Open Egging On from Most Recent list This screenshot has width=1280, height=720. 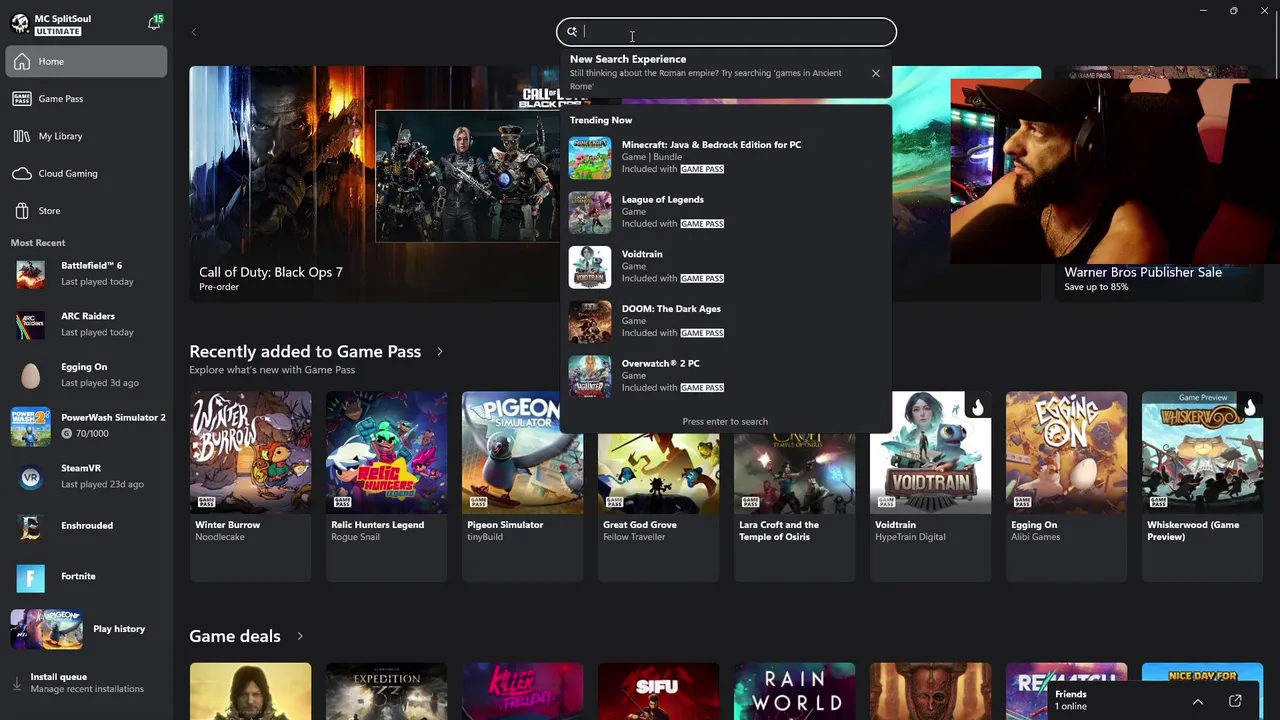click(x=86, y=375)
